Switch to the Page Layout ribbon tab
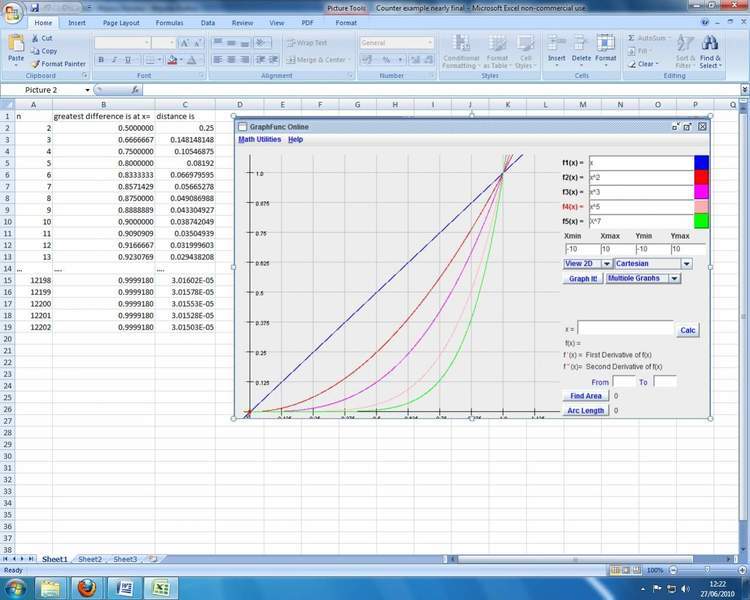The height and width of the screenshot is (600, 750). click(x=122, y=22)
